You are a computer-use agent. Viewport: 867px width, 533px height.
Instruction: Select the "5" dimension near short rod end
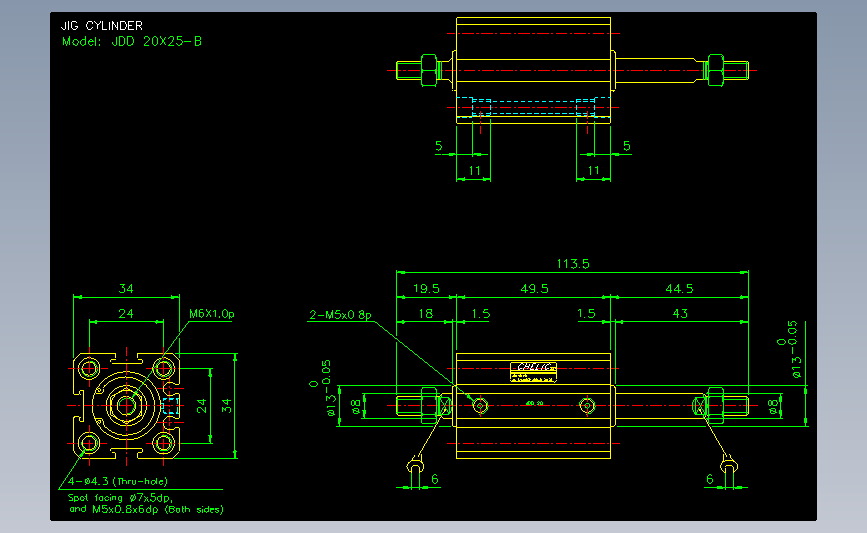438,146
